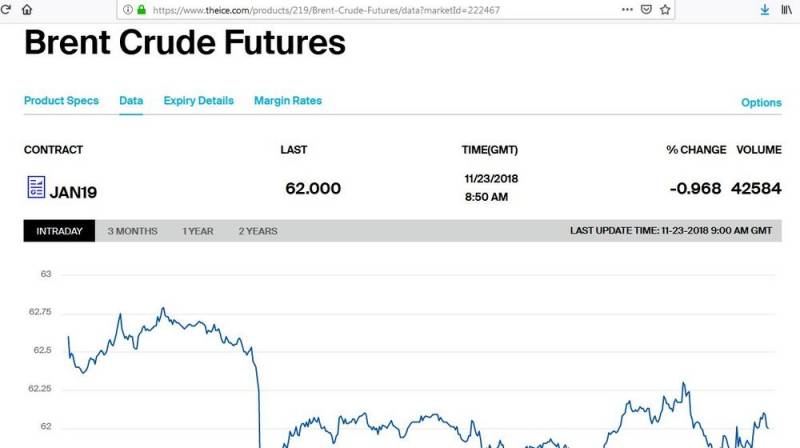Show site information icon in address bar
The image size is (800, 448).
128,10
